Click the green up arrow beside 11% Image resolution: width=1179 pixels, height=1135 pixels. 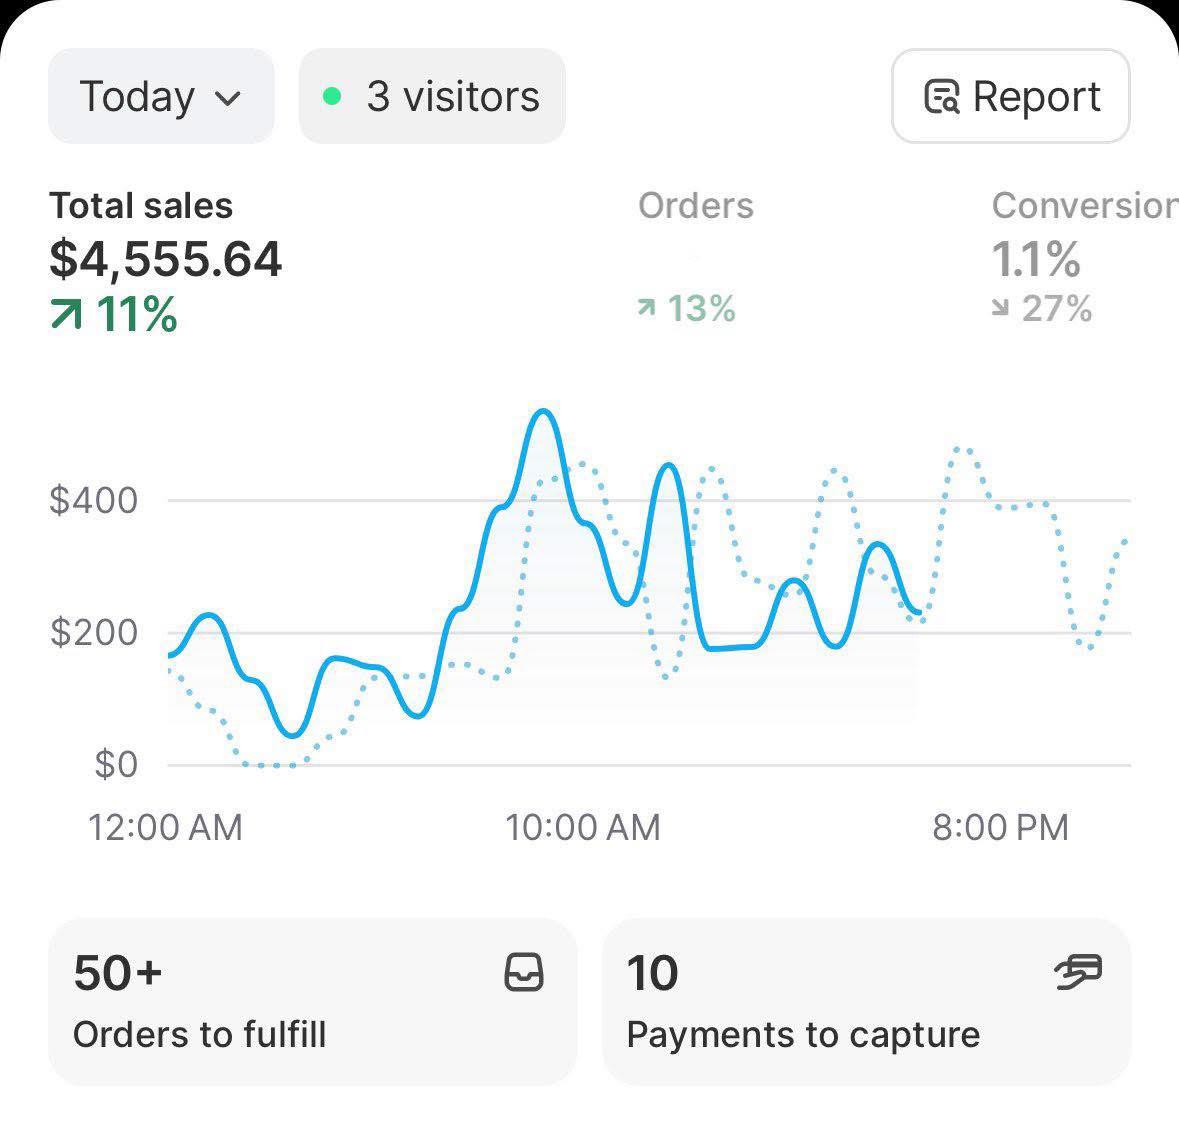click(66, 316)
